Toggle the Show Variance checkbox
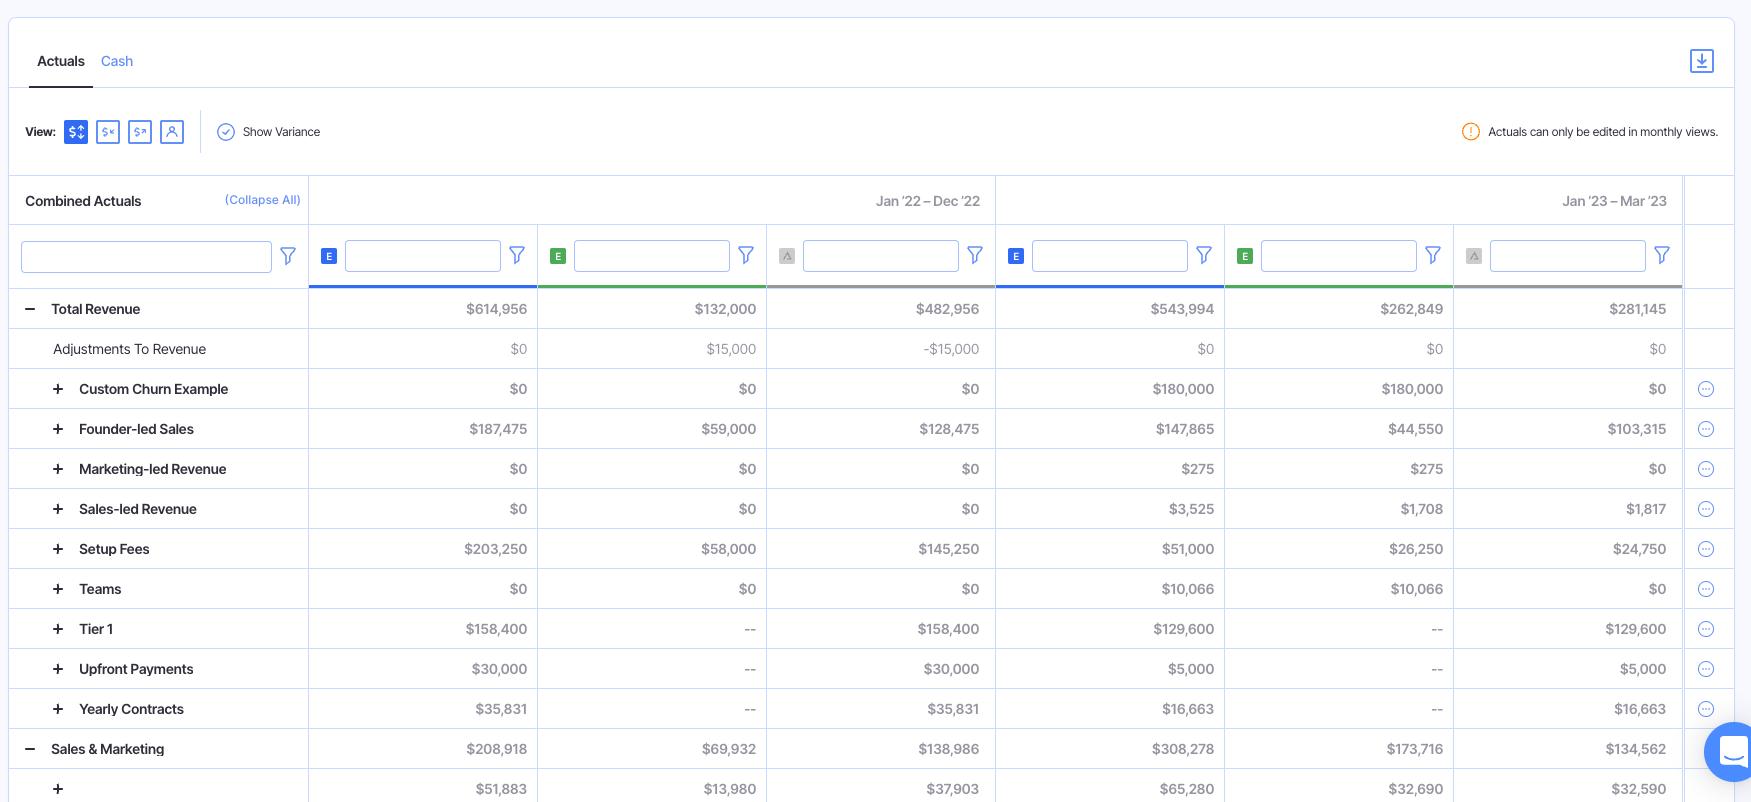Viewport: 1751px width, 802px height. pos(226,132)
